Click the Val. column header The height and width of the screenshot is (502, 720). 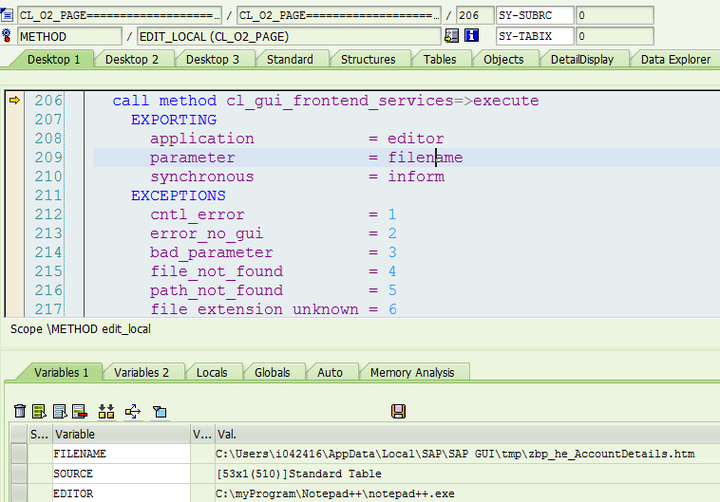point(467,434)
